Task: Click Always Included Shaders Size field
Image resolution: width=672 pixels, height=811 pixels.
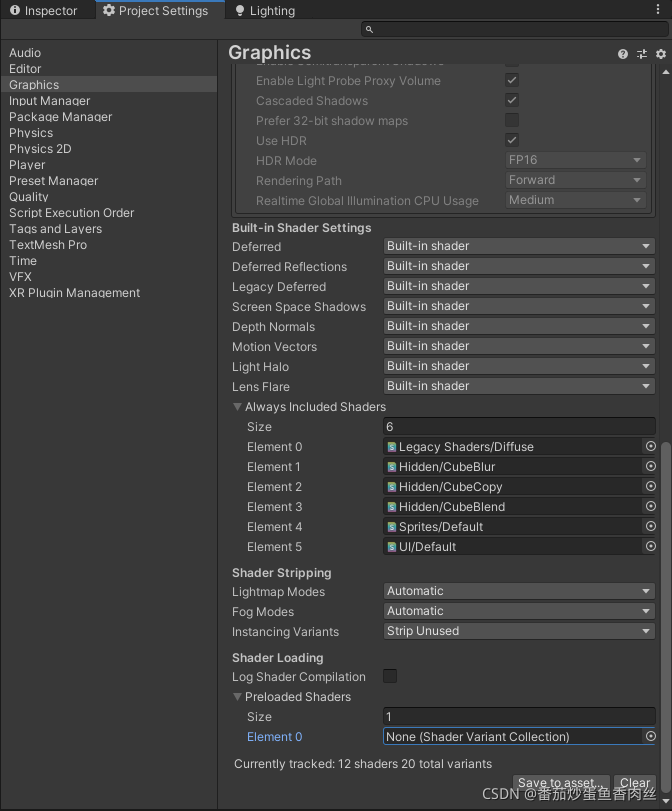Action: 519,427
